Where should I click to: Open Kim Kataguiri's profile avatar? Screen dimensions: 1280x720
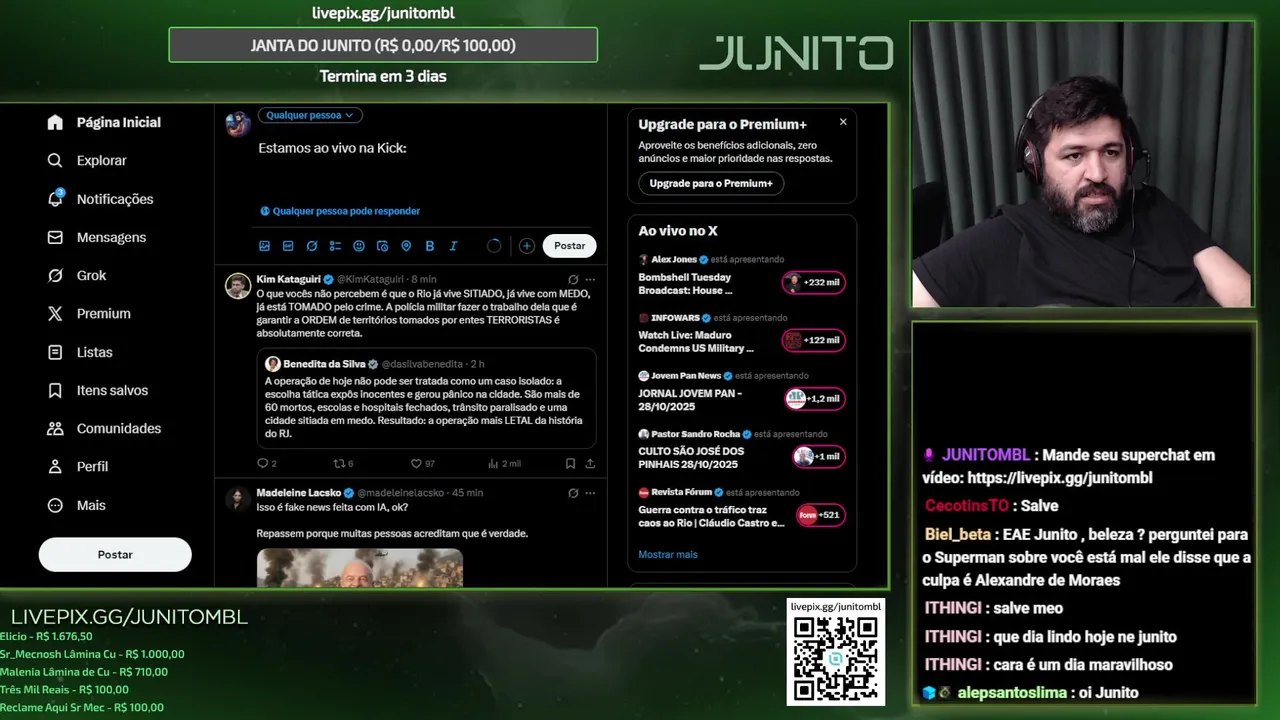(238, 286)
